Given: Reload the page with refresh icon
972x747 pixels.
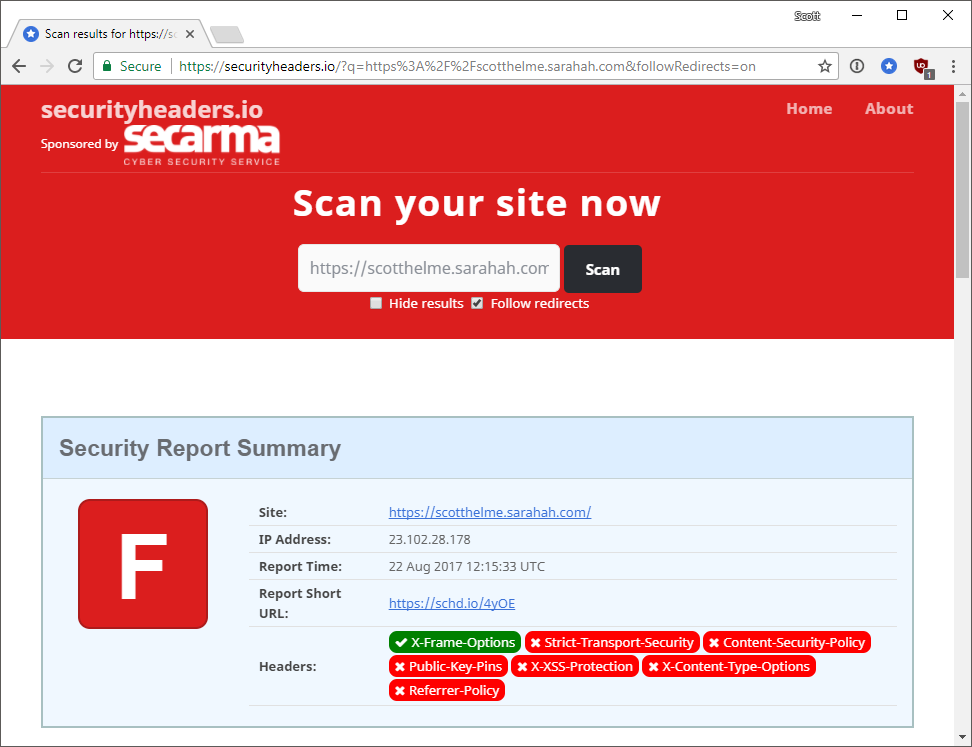Looking at the screenshot, I should click(75, 66).
